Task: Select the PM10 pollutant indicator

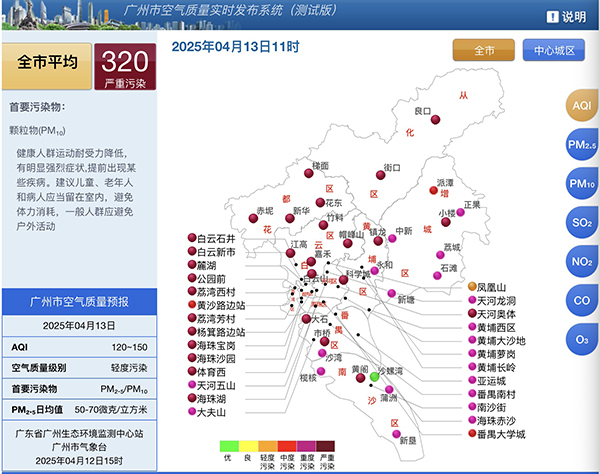Action: pyautogui.click(x=581, y=184)
